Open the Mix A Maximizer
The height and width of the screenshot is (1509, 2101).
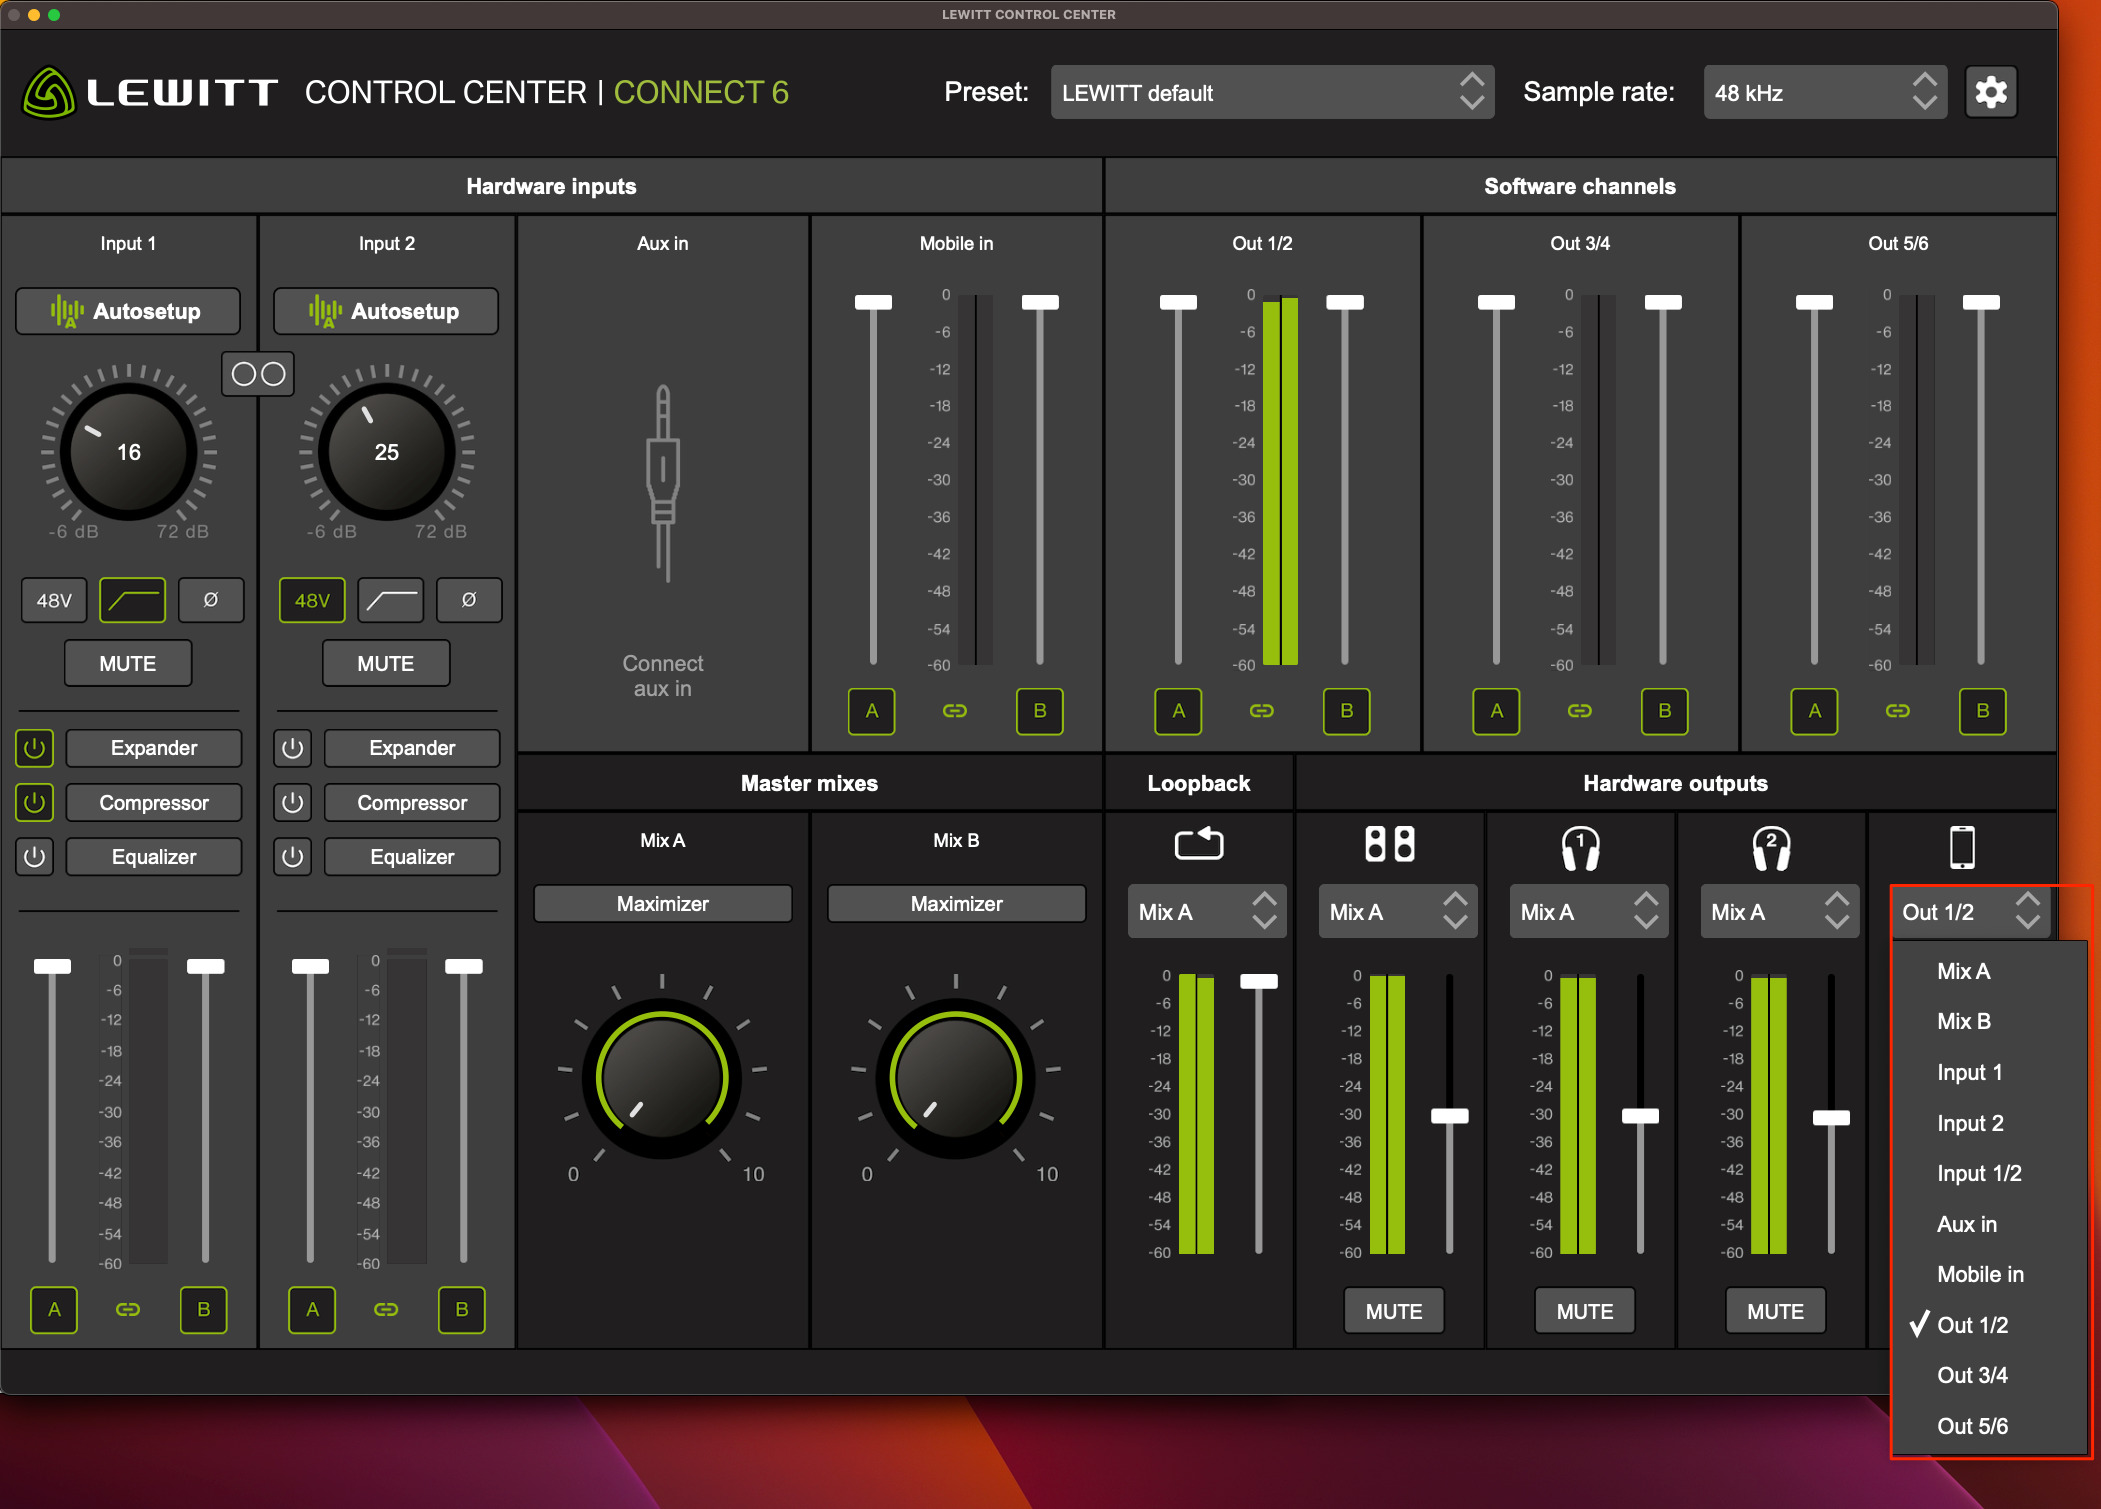click(663, 904)
